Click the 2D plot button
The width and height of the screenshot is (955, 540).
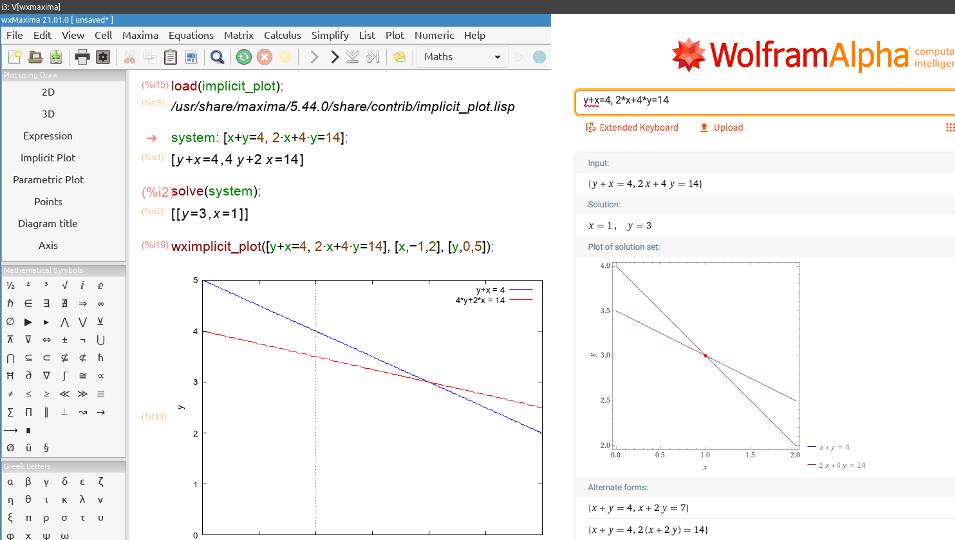[48, 93]
